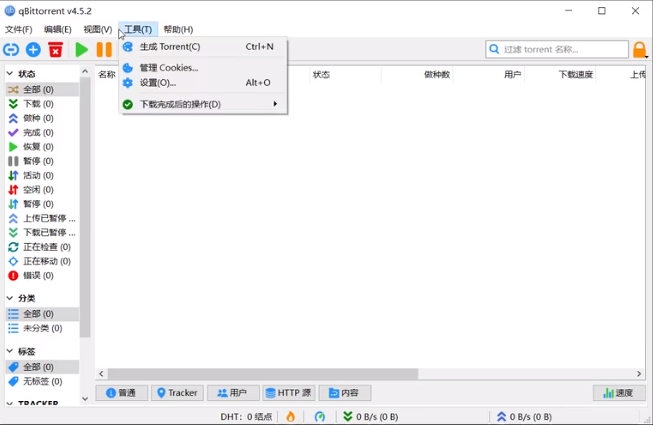The image size is (653, 425).
Task: Select the 活动 (0) status filter
Action: 42,175
